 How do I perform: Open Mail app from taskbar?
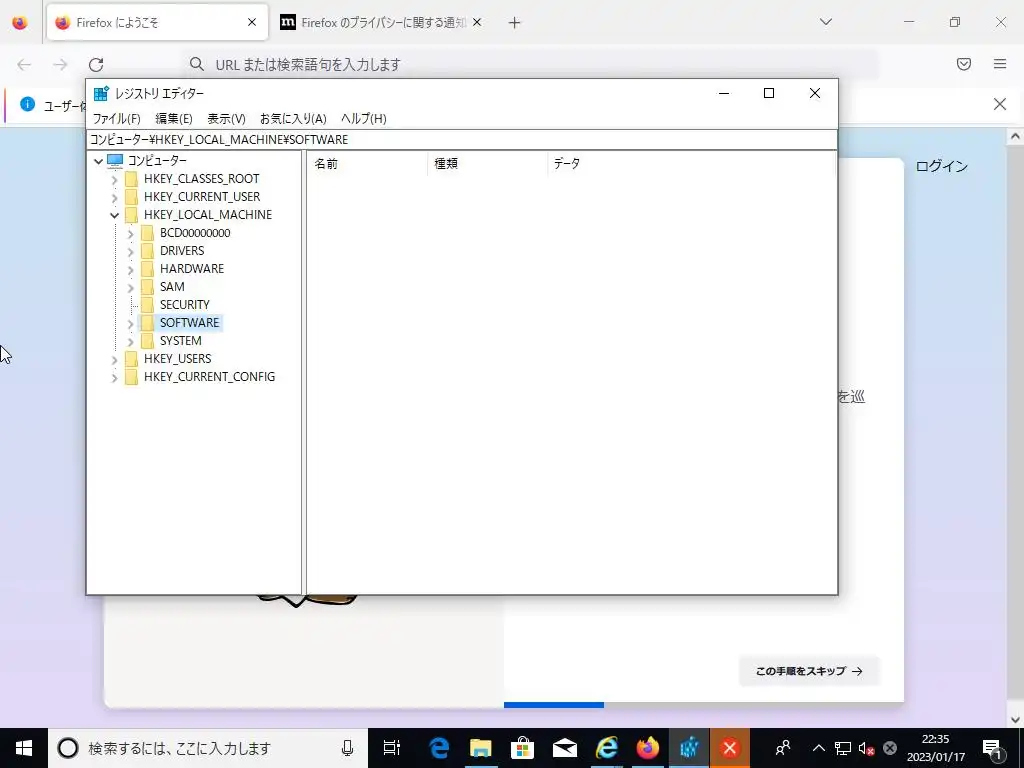(564, 748)
